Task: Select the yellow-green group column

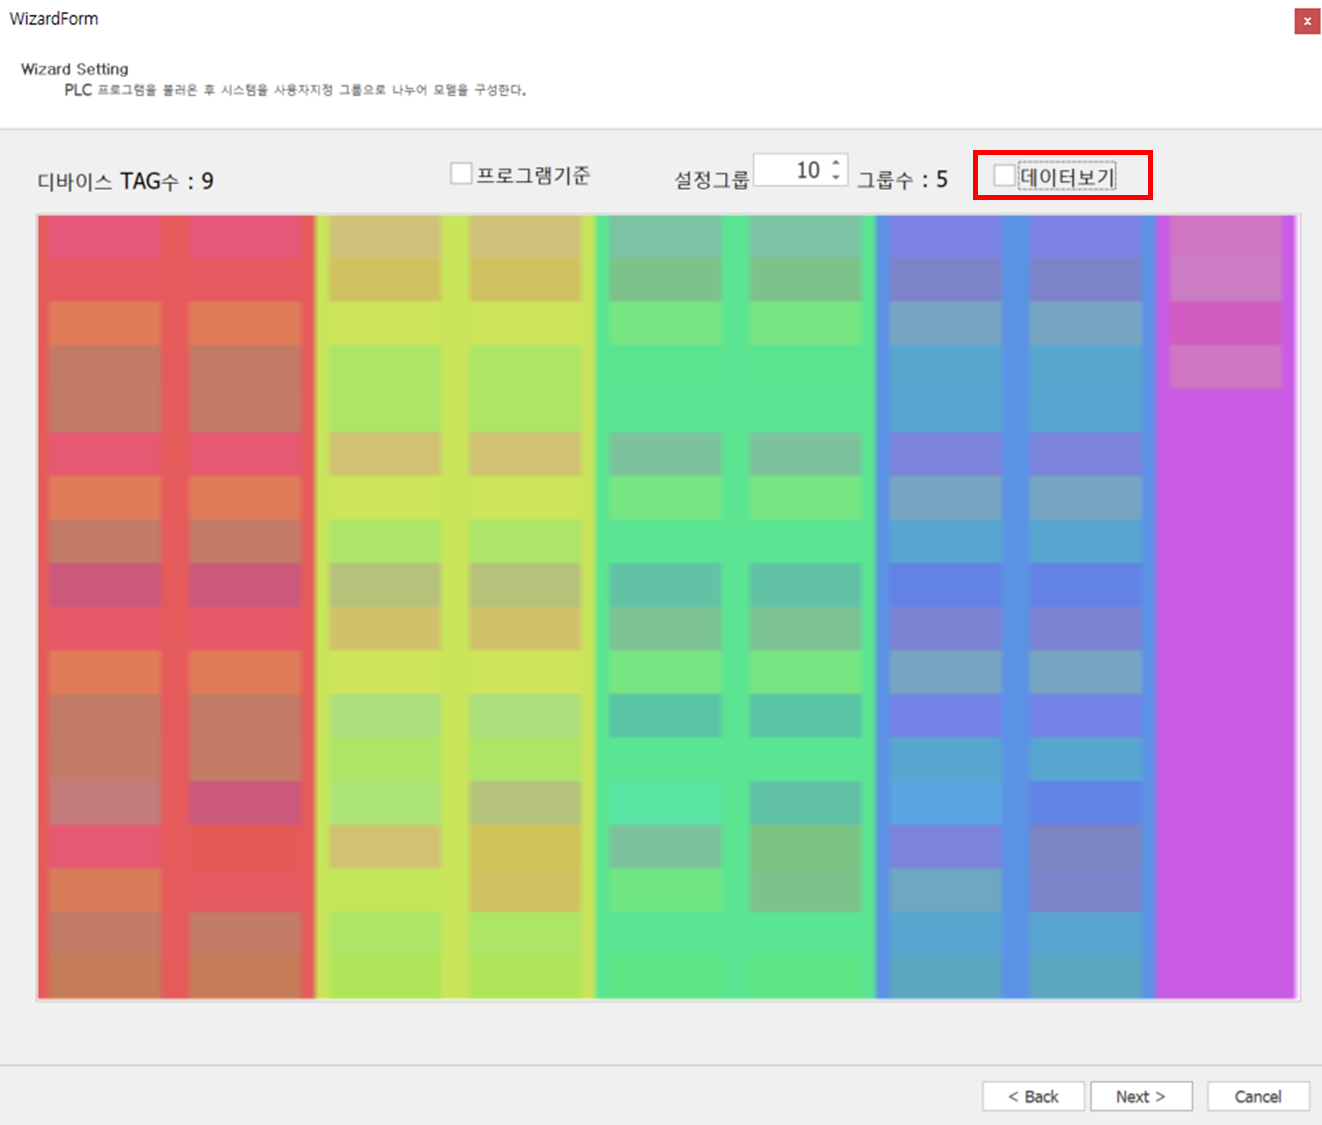Action: tap(455, 606)
